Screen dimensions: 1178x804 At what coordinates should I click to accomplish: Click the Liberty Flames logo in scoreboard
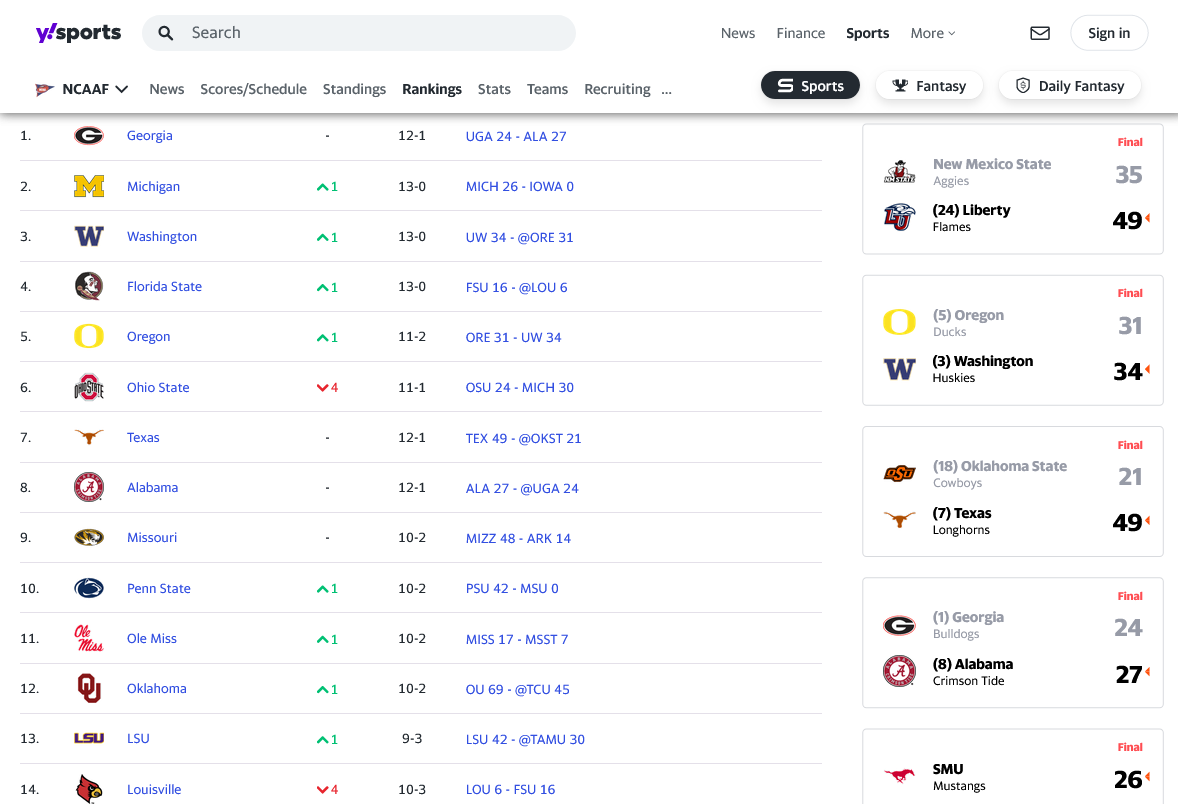(x=899, y=217)
